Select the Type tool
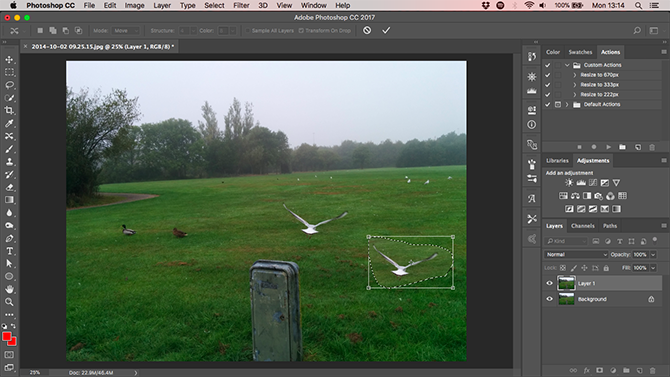The image size is (670, 377). coord(9,251)
